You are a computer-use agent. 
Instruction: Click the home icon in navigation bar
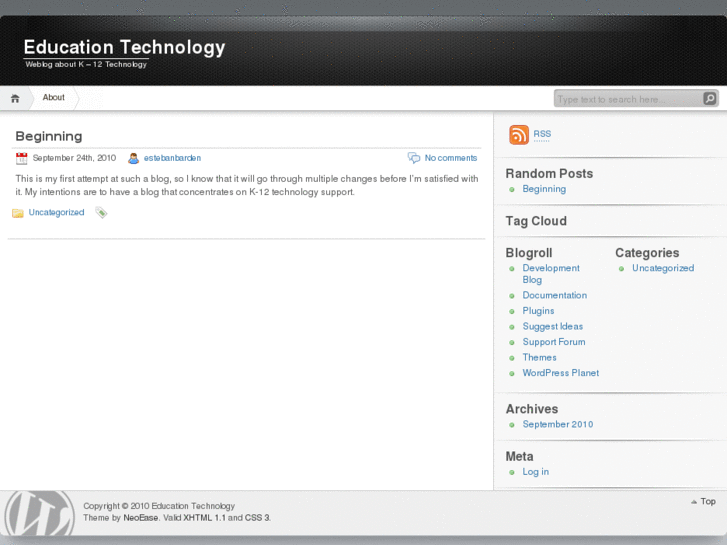tap(15, 98)
